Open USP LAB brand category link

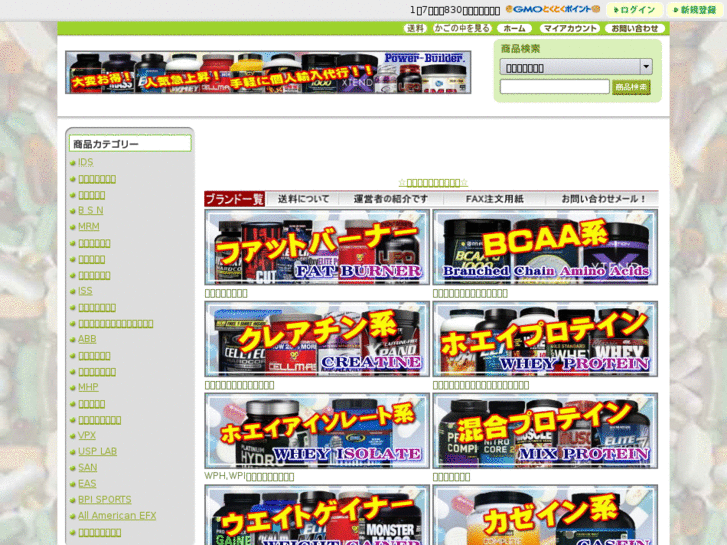(x=97, y=451)
